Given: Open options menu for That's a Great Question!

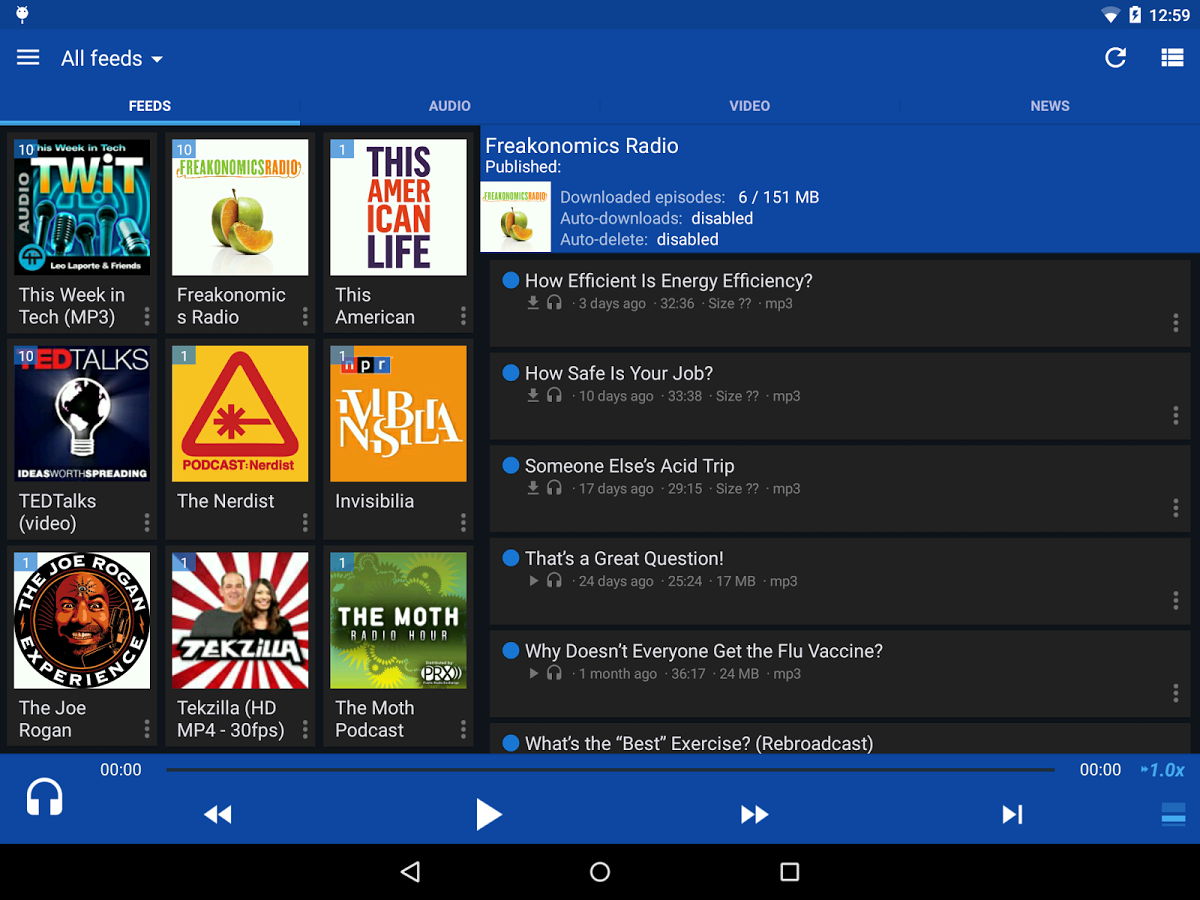Looking at the screenshot, I should (1175, 601).
